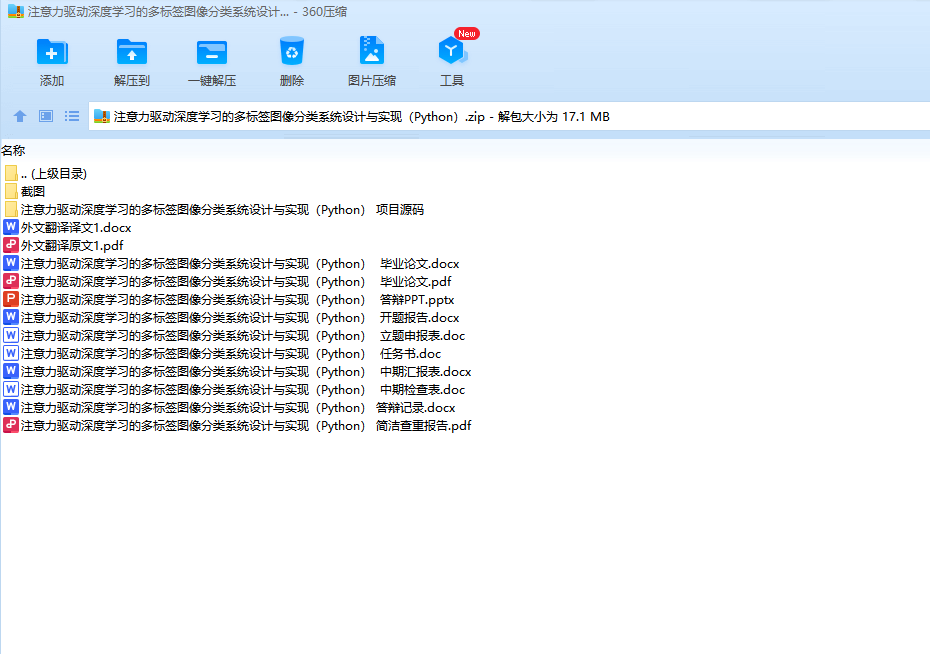
Task: Select the 截图 folder
Action: (24, 191)
